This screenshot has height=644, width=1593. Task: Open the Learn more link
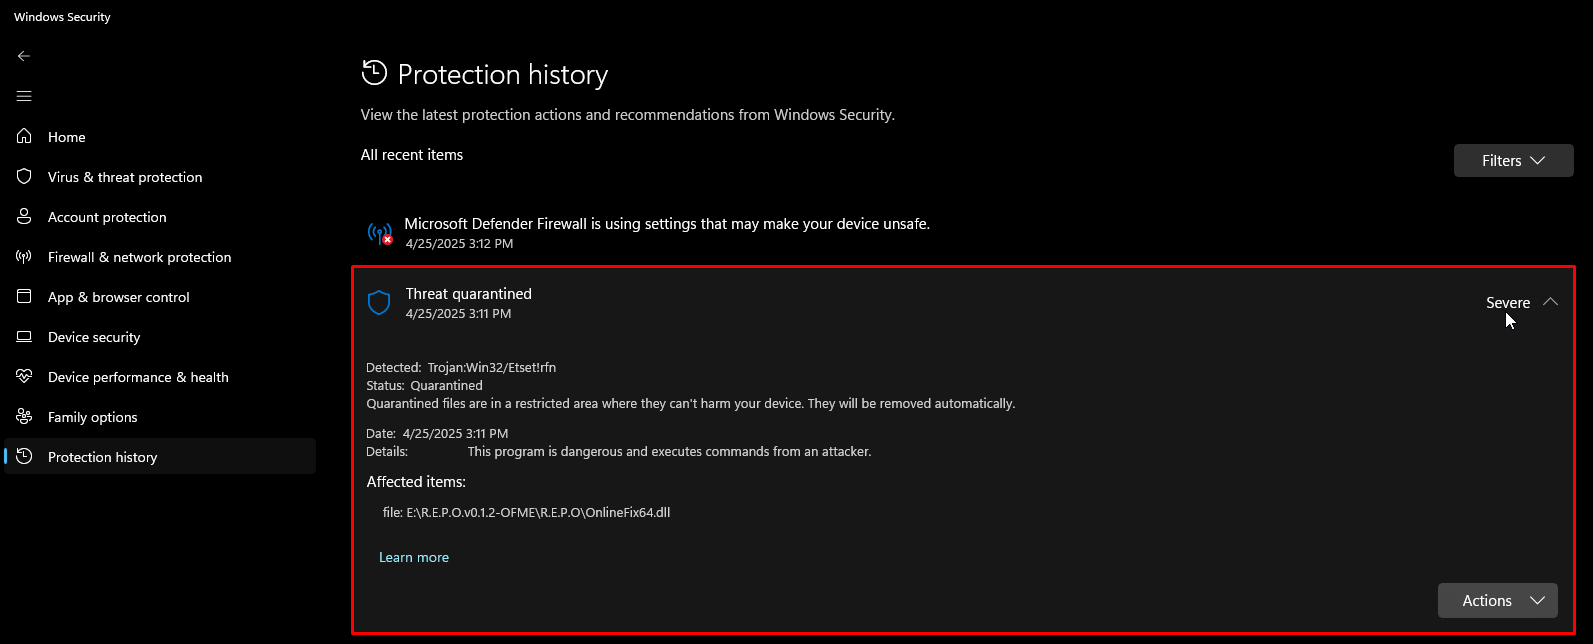click(414, 557)
